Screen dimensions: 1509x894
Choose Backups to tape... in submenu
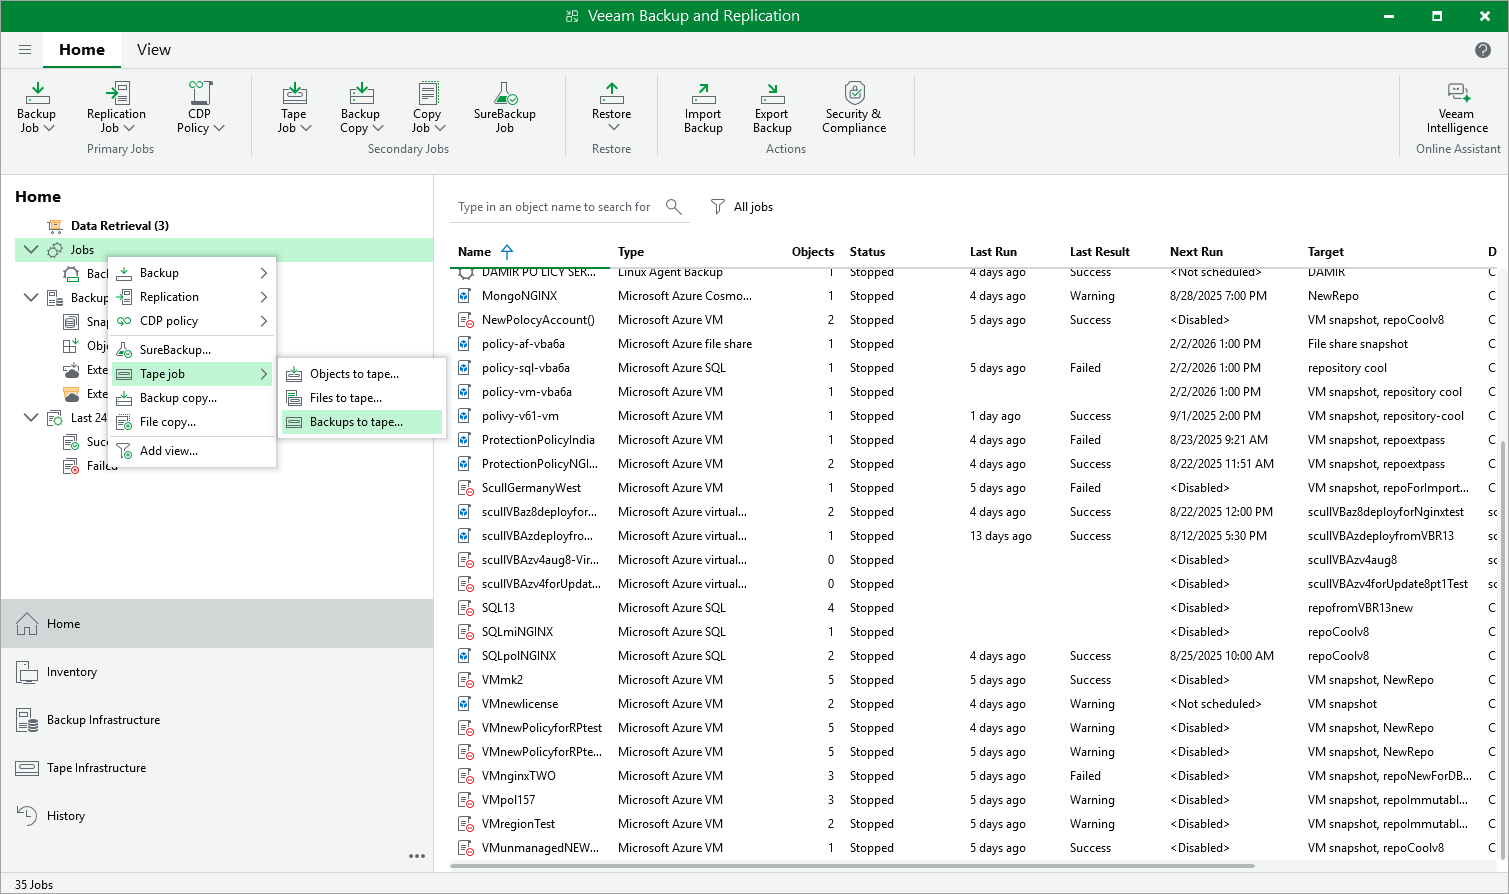coord(362,422)
